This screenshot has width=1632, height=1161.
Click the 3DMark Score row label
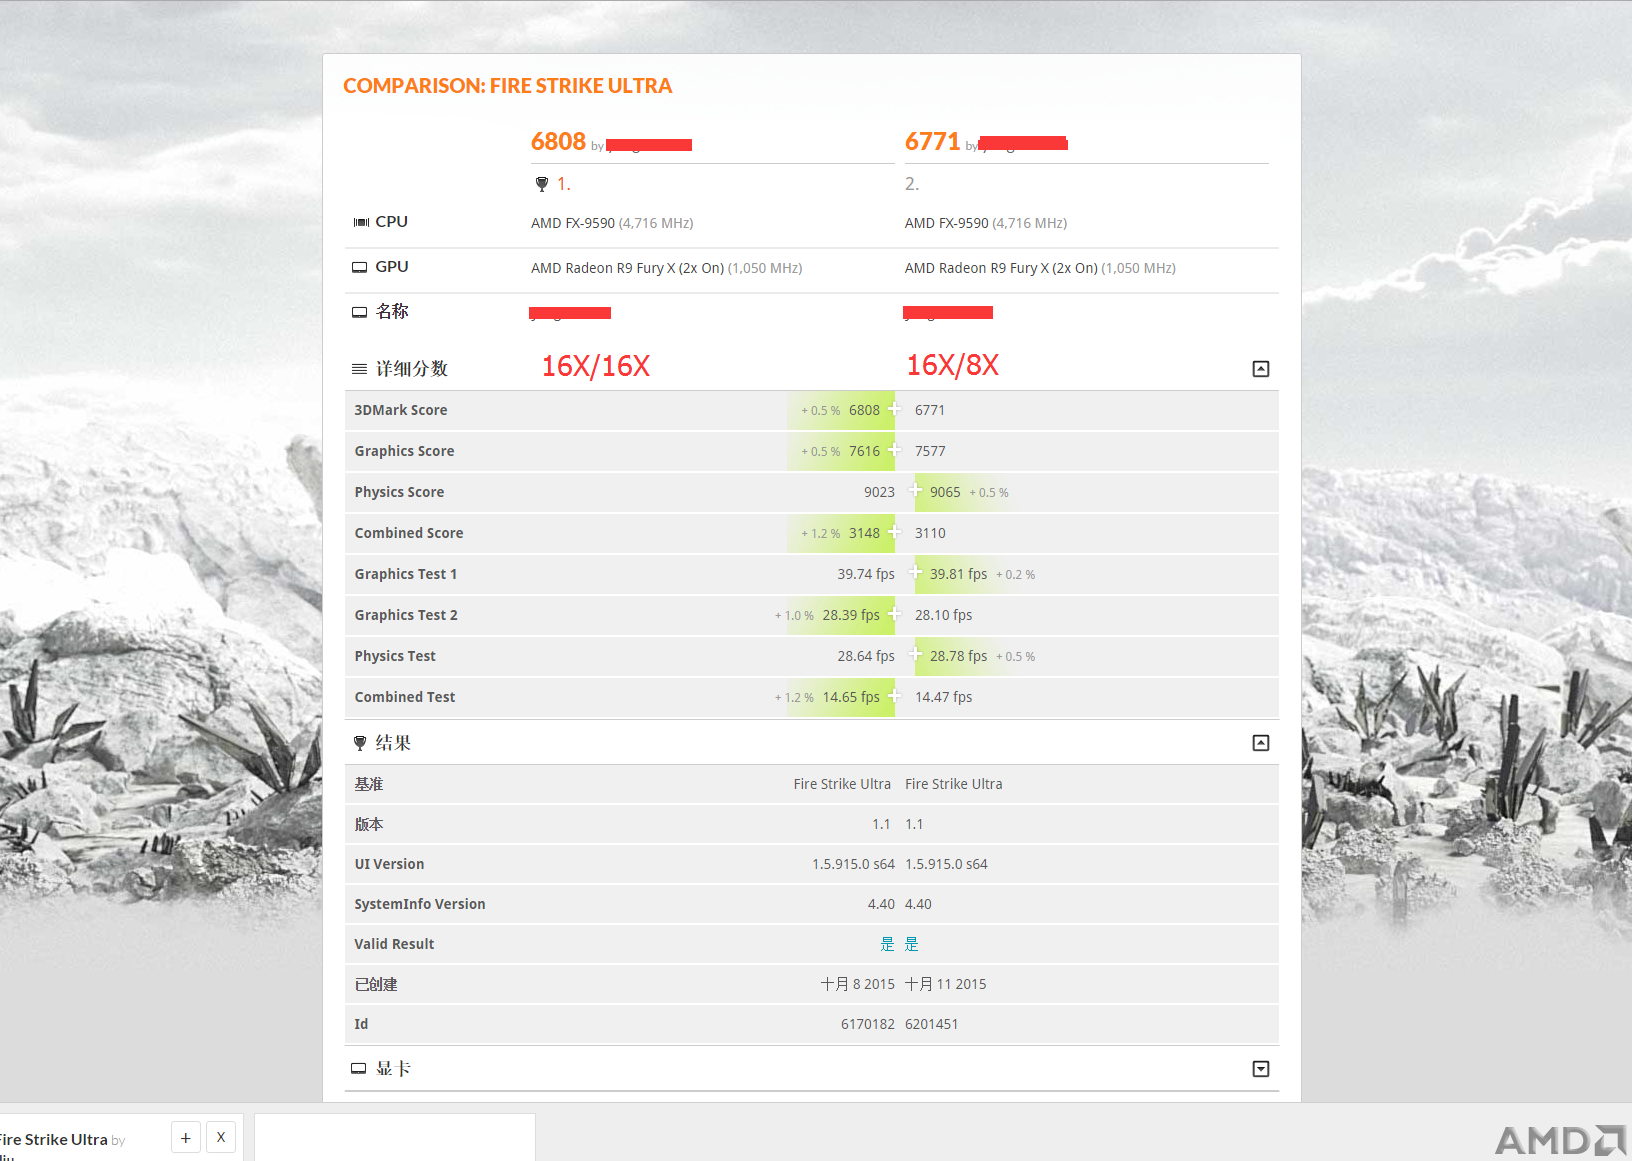click(401, 410)
